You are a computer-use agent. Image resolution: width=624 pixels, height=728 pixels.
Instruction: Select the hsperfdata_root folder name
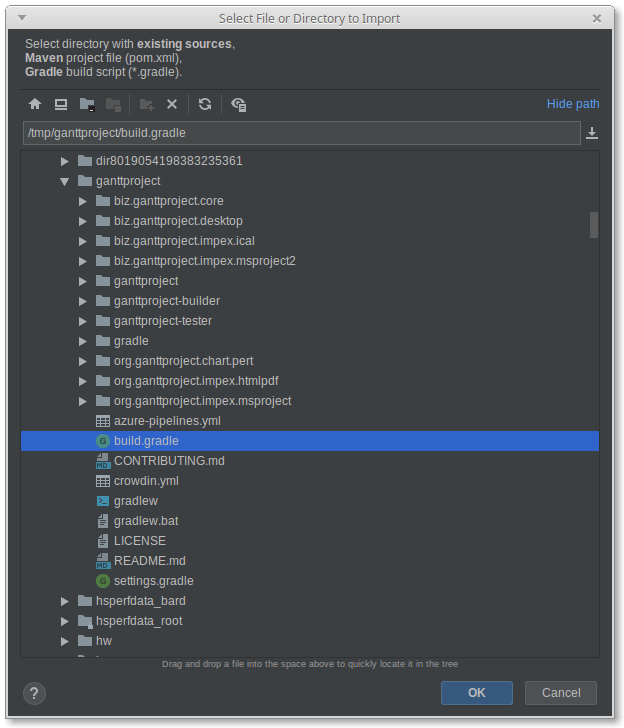[x=139, y=621]
